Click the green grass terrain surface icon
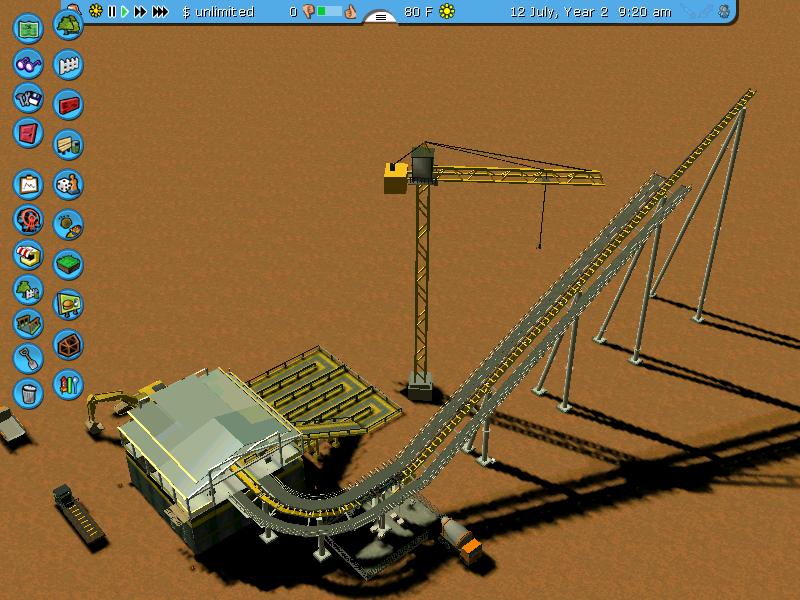 [x=67, y=264]
